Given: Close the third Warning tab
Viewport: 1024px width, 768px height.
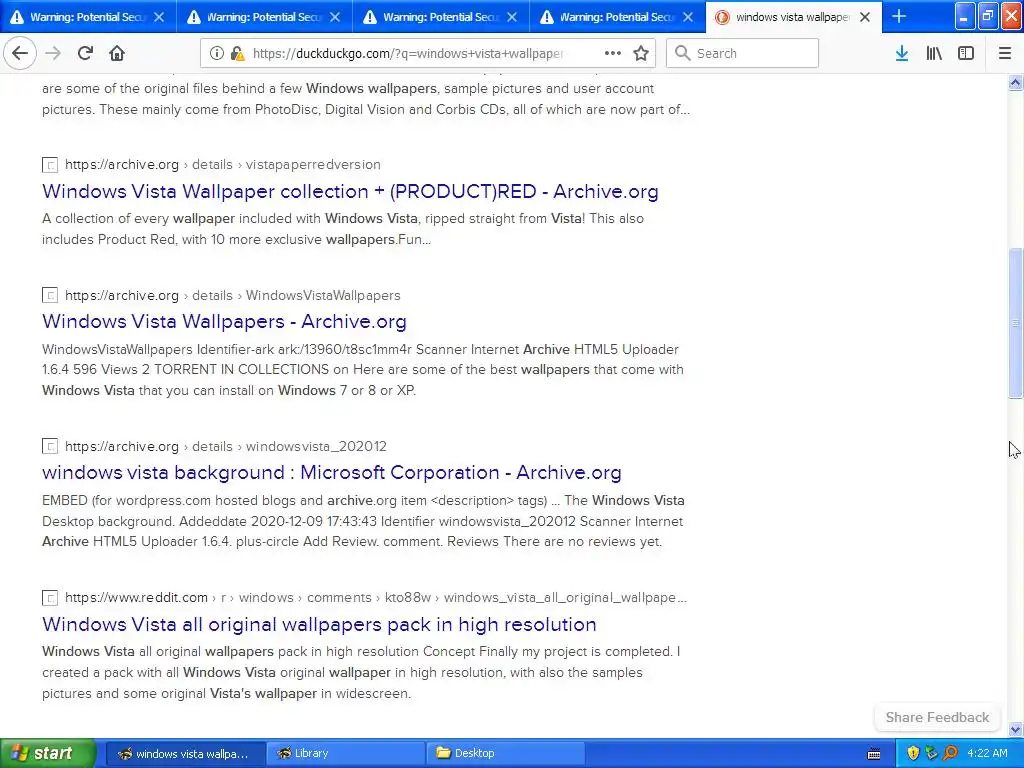Looking at the screenshot, I should 512,17.
